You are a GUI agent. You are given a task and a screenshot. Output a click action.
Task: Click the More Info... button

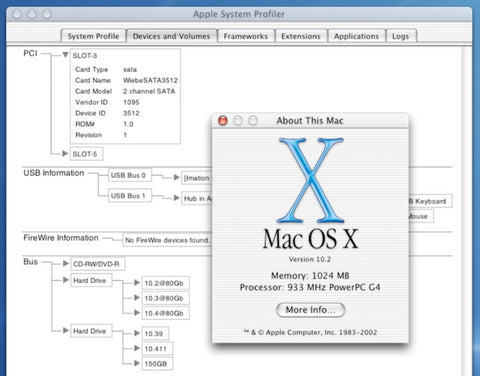[x=310, y=310]
